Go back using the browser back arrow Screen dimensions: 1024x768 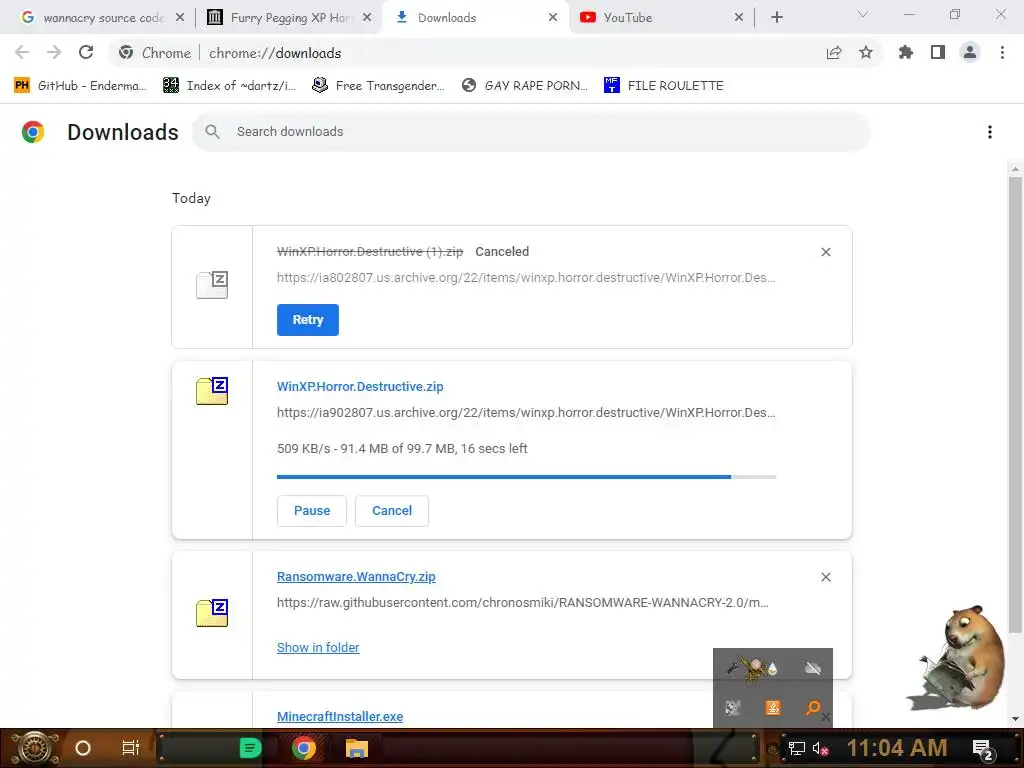(x=22, y=53)
